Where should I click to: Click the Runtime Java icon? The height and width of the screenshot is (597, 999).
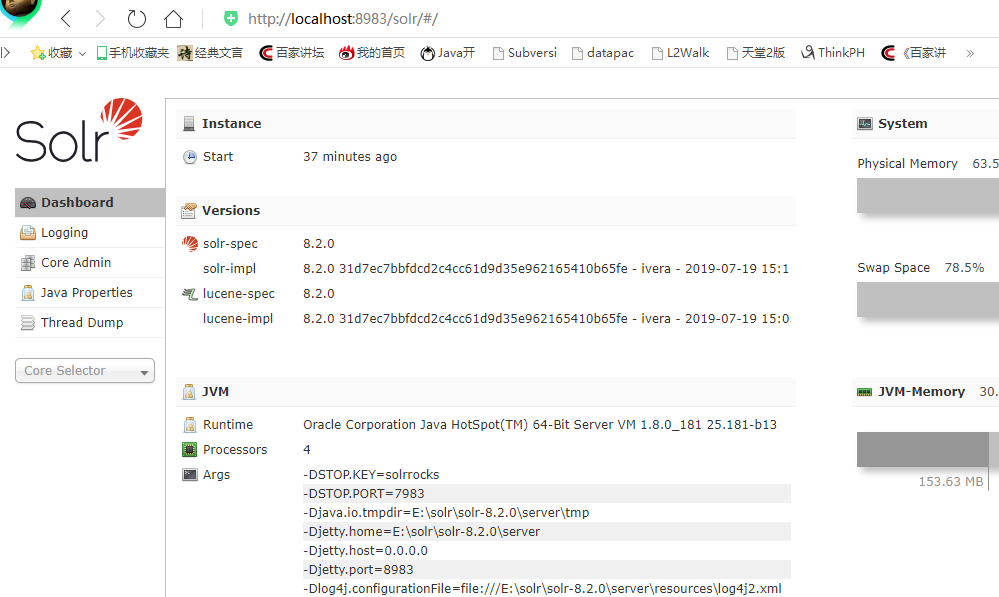point(190,425)
